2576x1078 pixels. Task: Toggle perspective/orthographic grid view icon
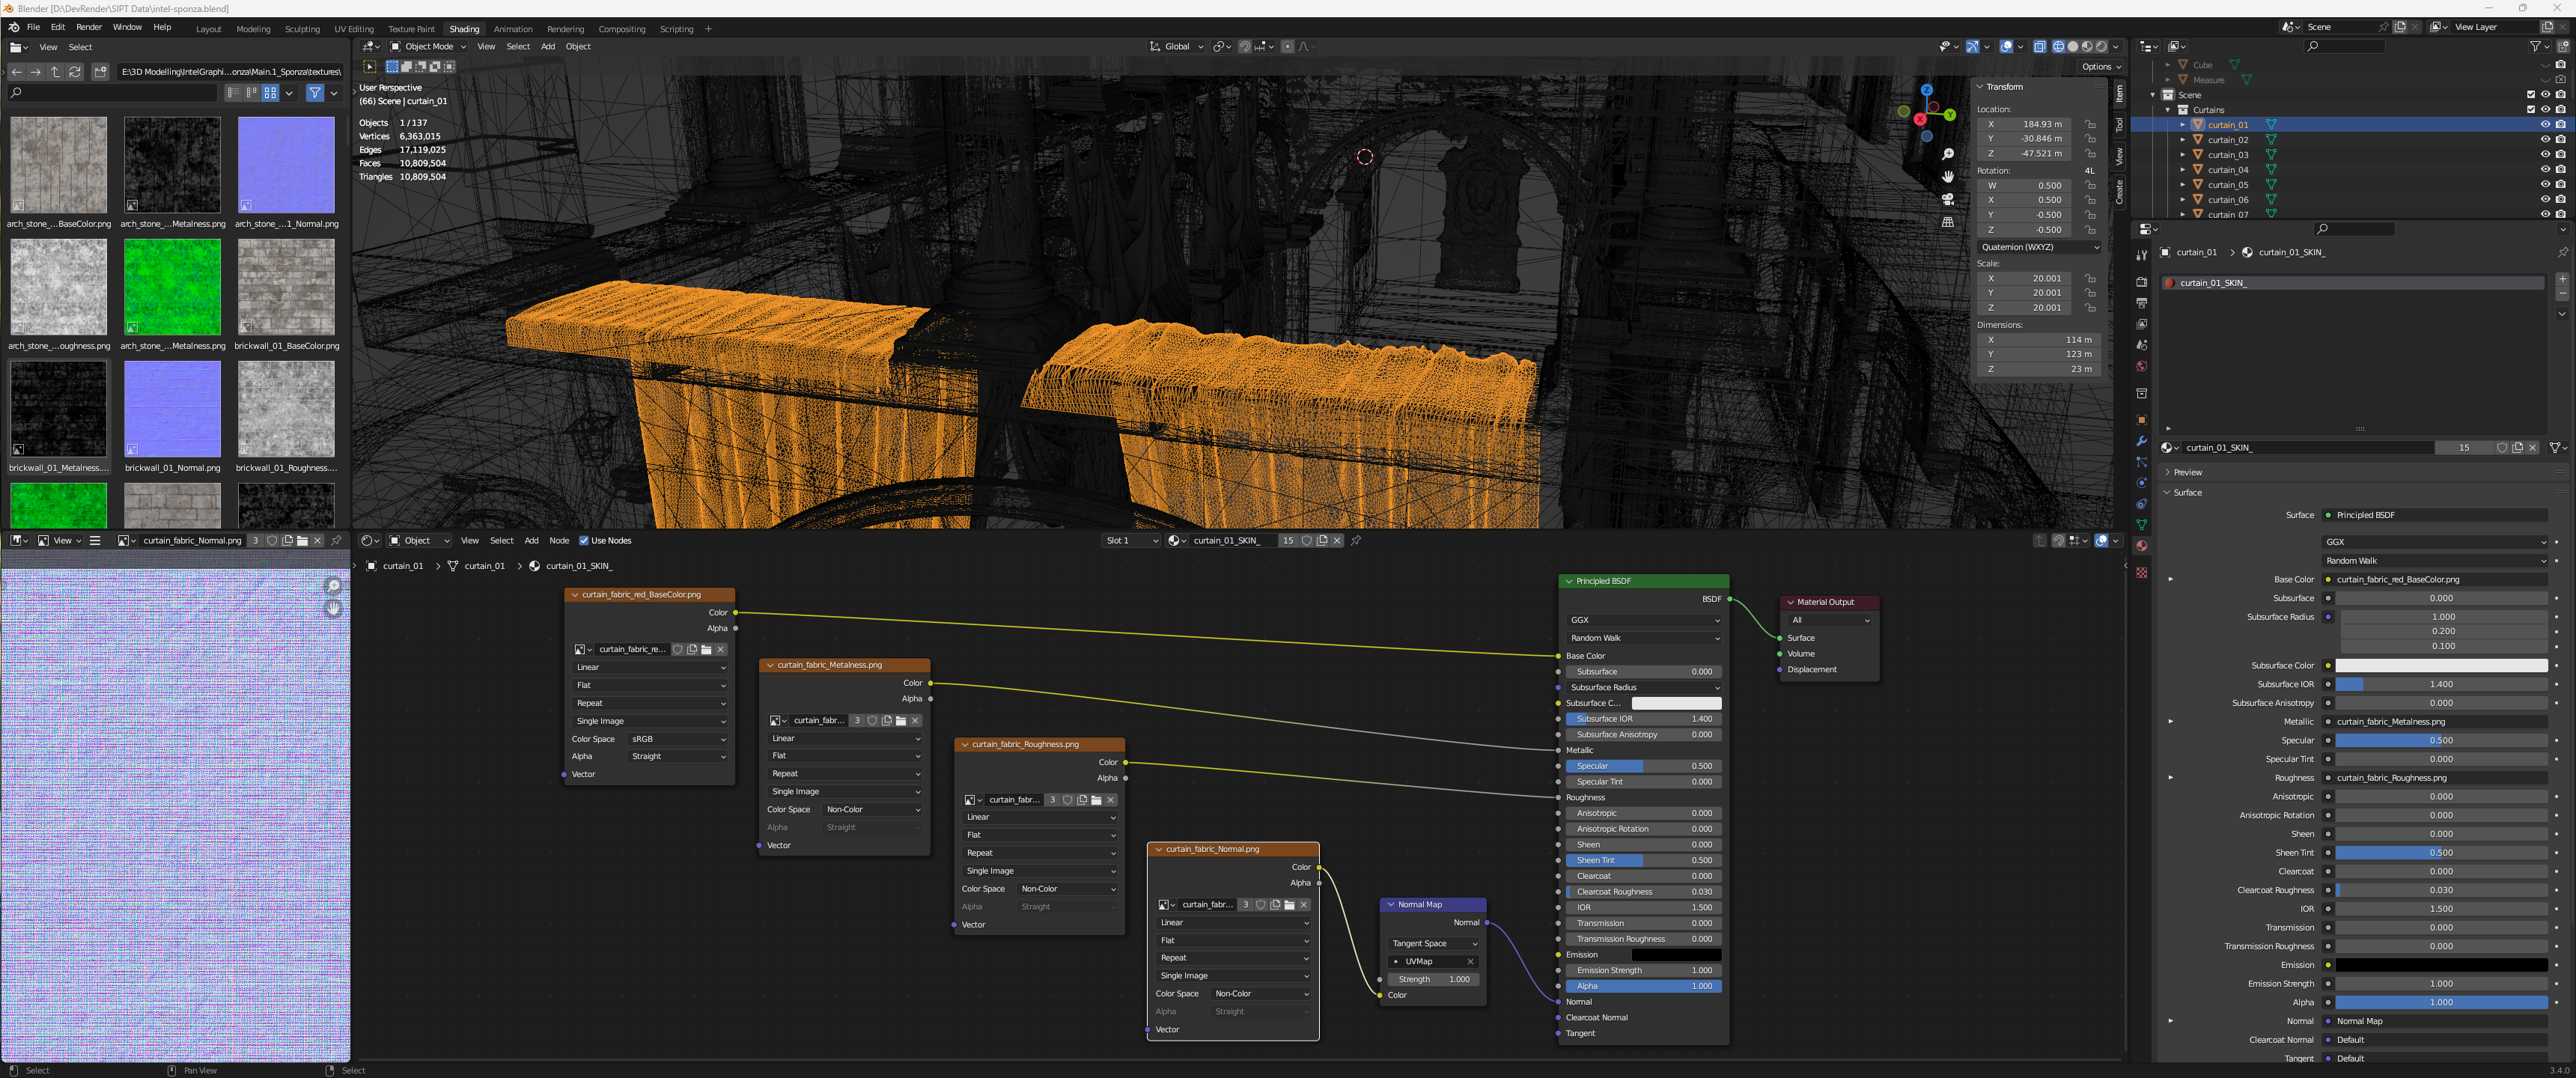(x=1947, y=222)
